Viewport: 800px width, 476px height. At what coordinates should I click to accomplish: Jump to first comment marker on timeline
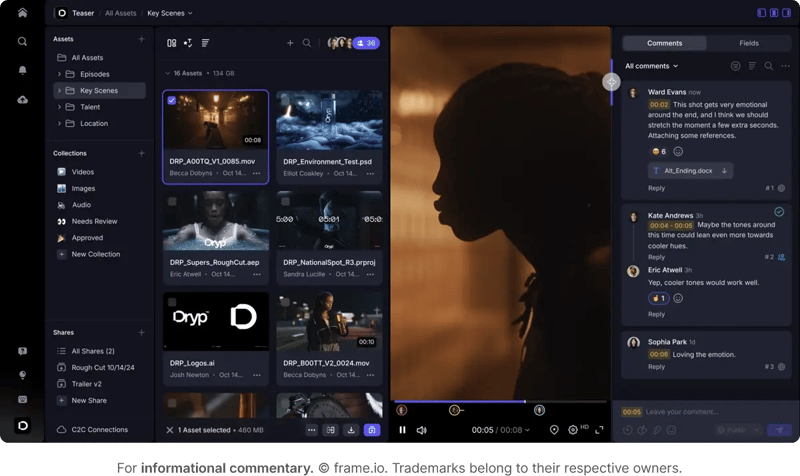(x=402, y=410)
